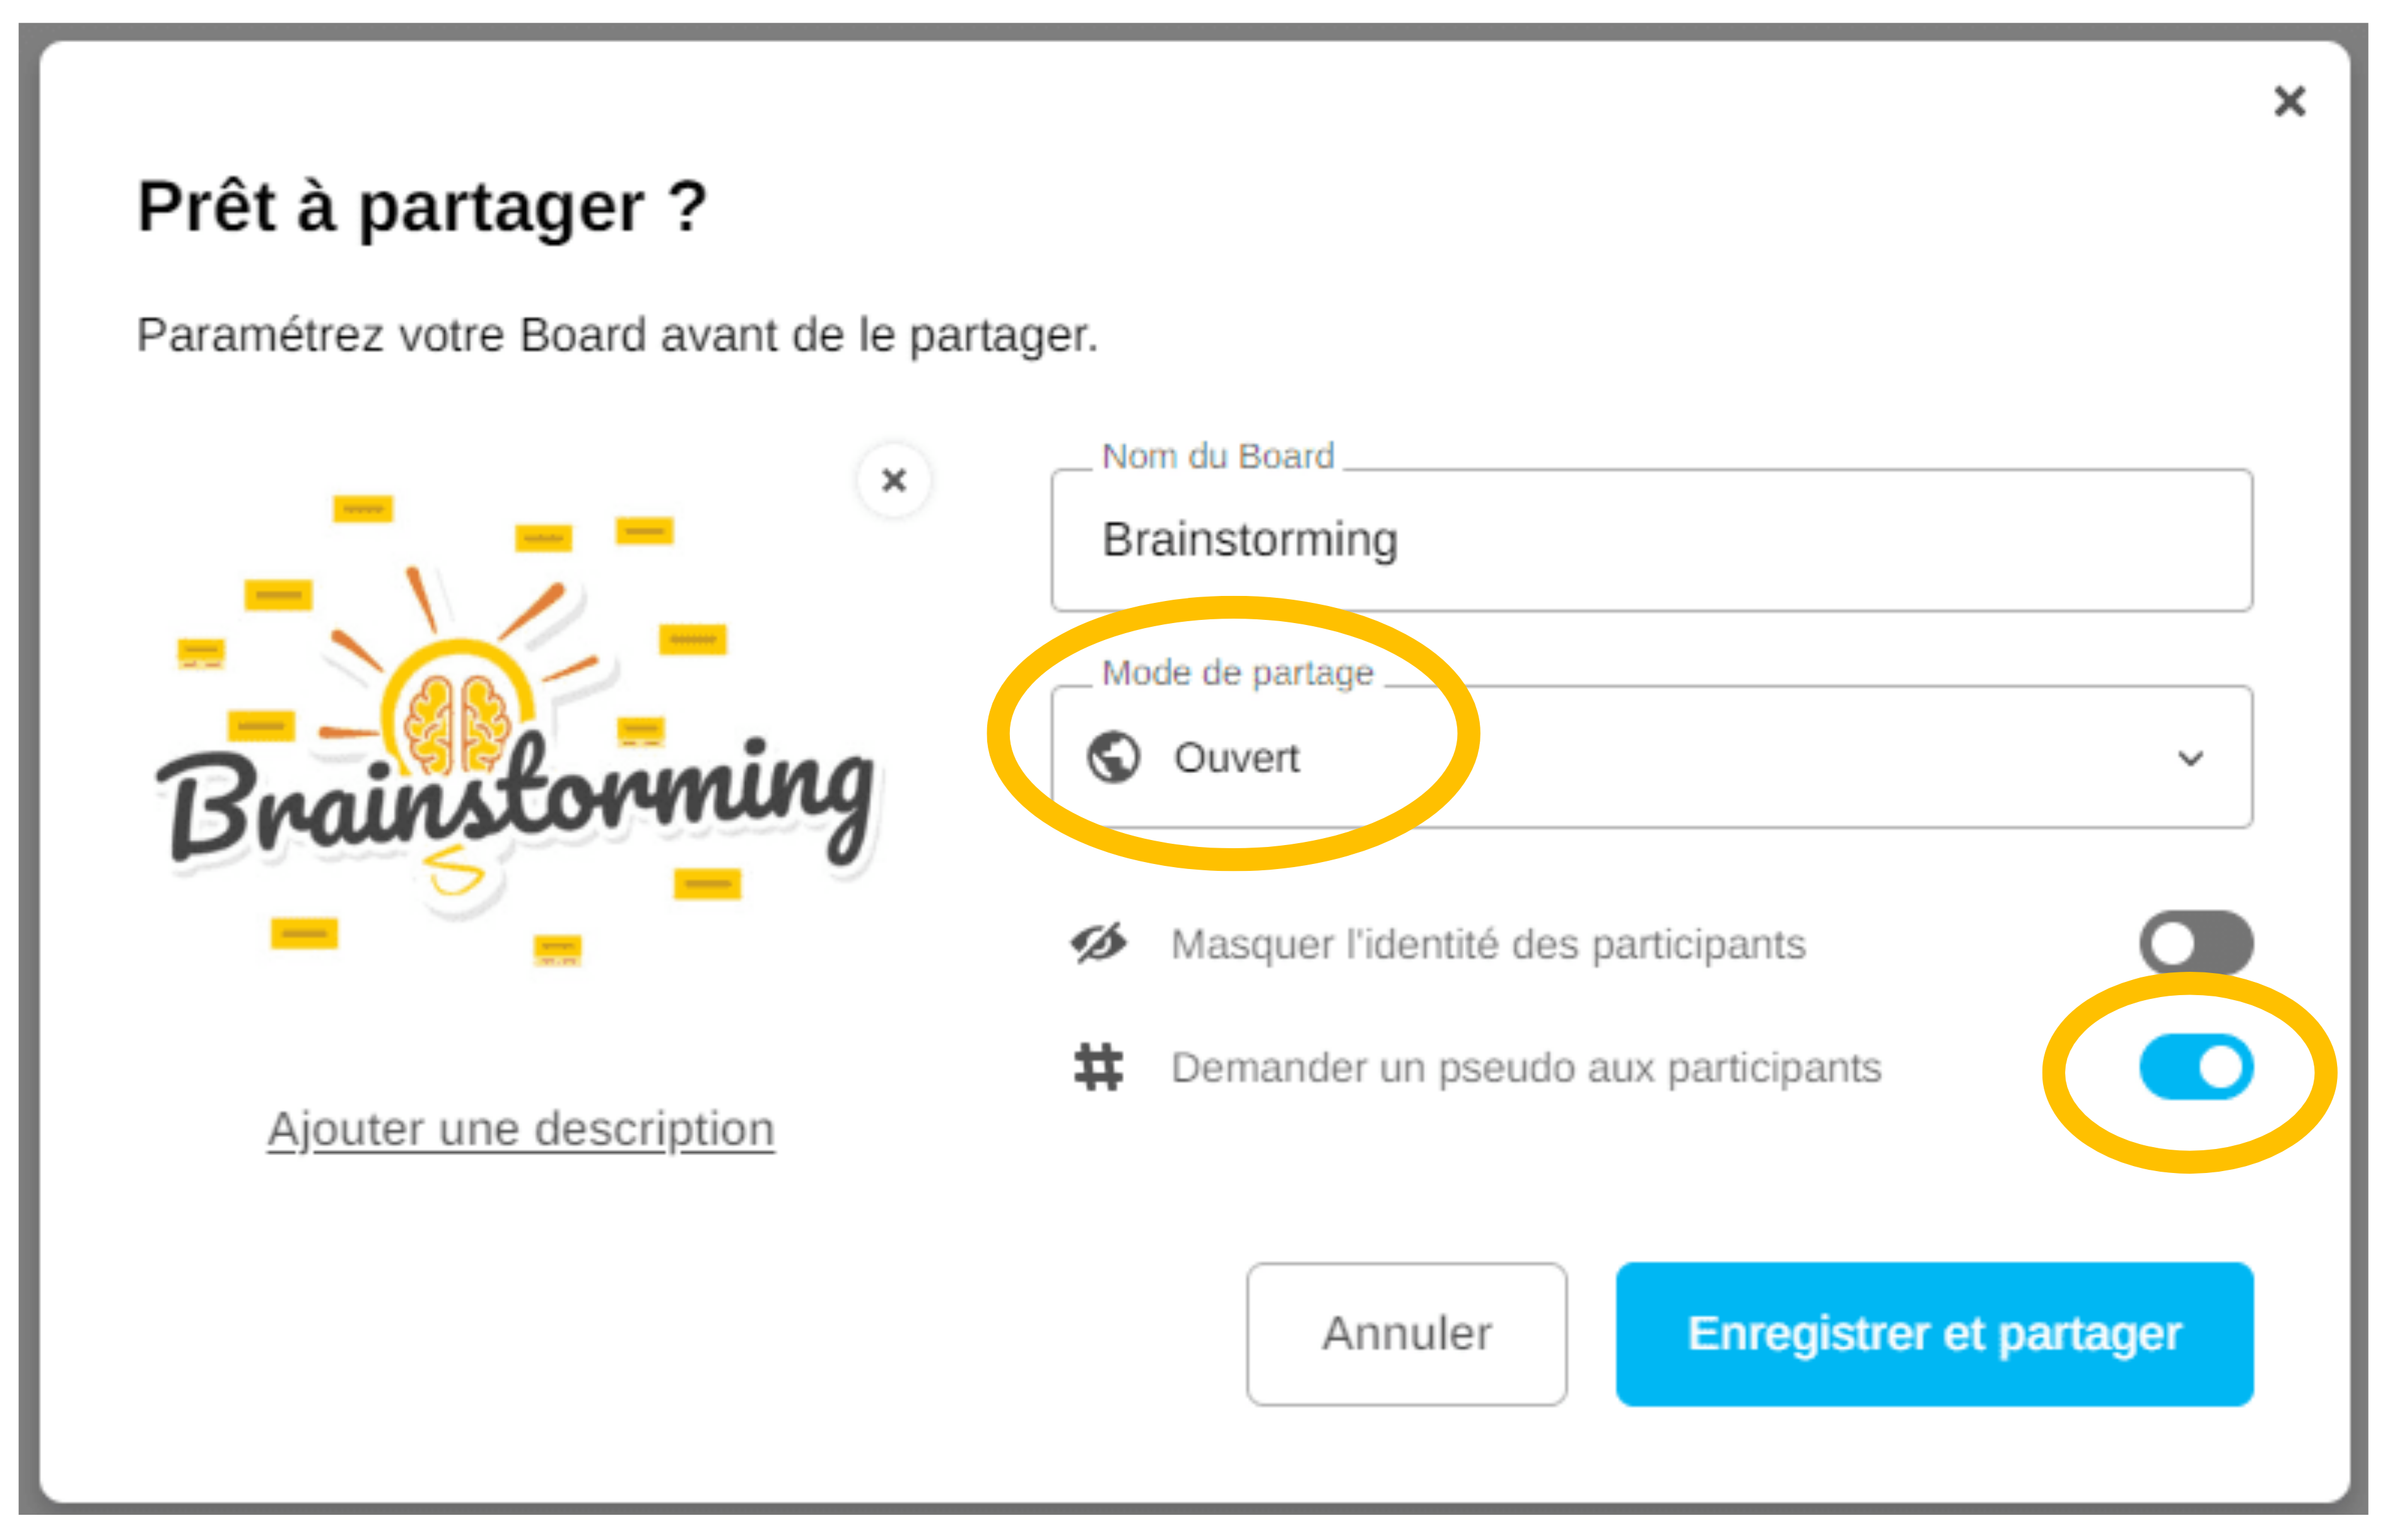Click the "Prêt à partager ?" heading
The image size is (2385, 1540).
(422, 207)
